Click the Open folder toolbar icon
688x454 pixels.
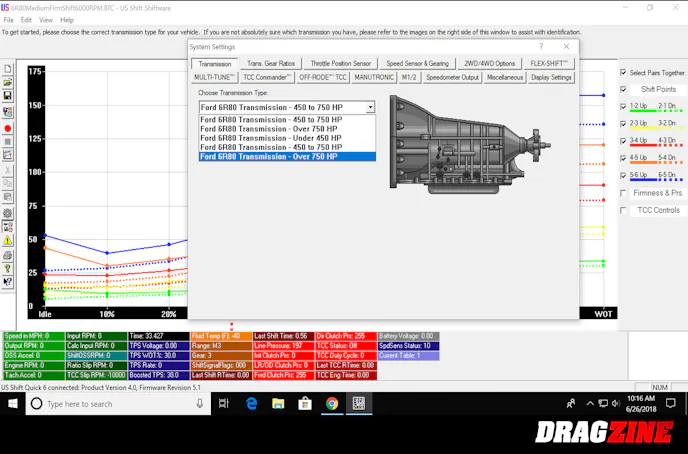[x=8, y=82]
